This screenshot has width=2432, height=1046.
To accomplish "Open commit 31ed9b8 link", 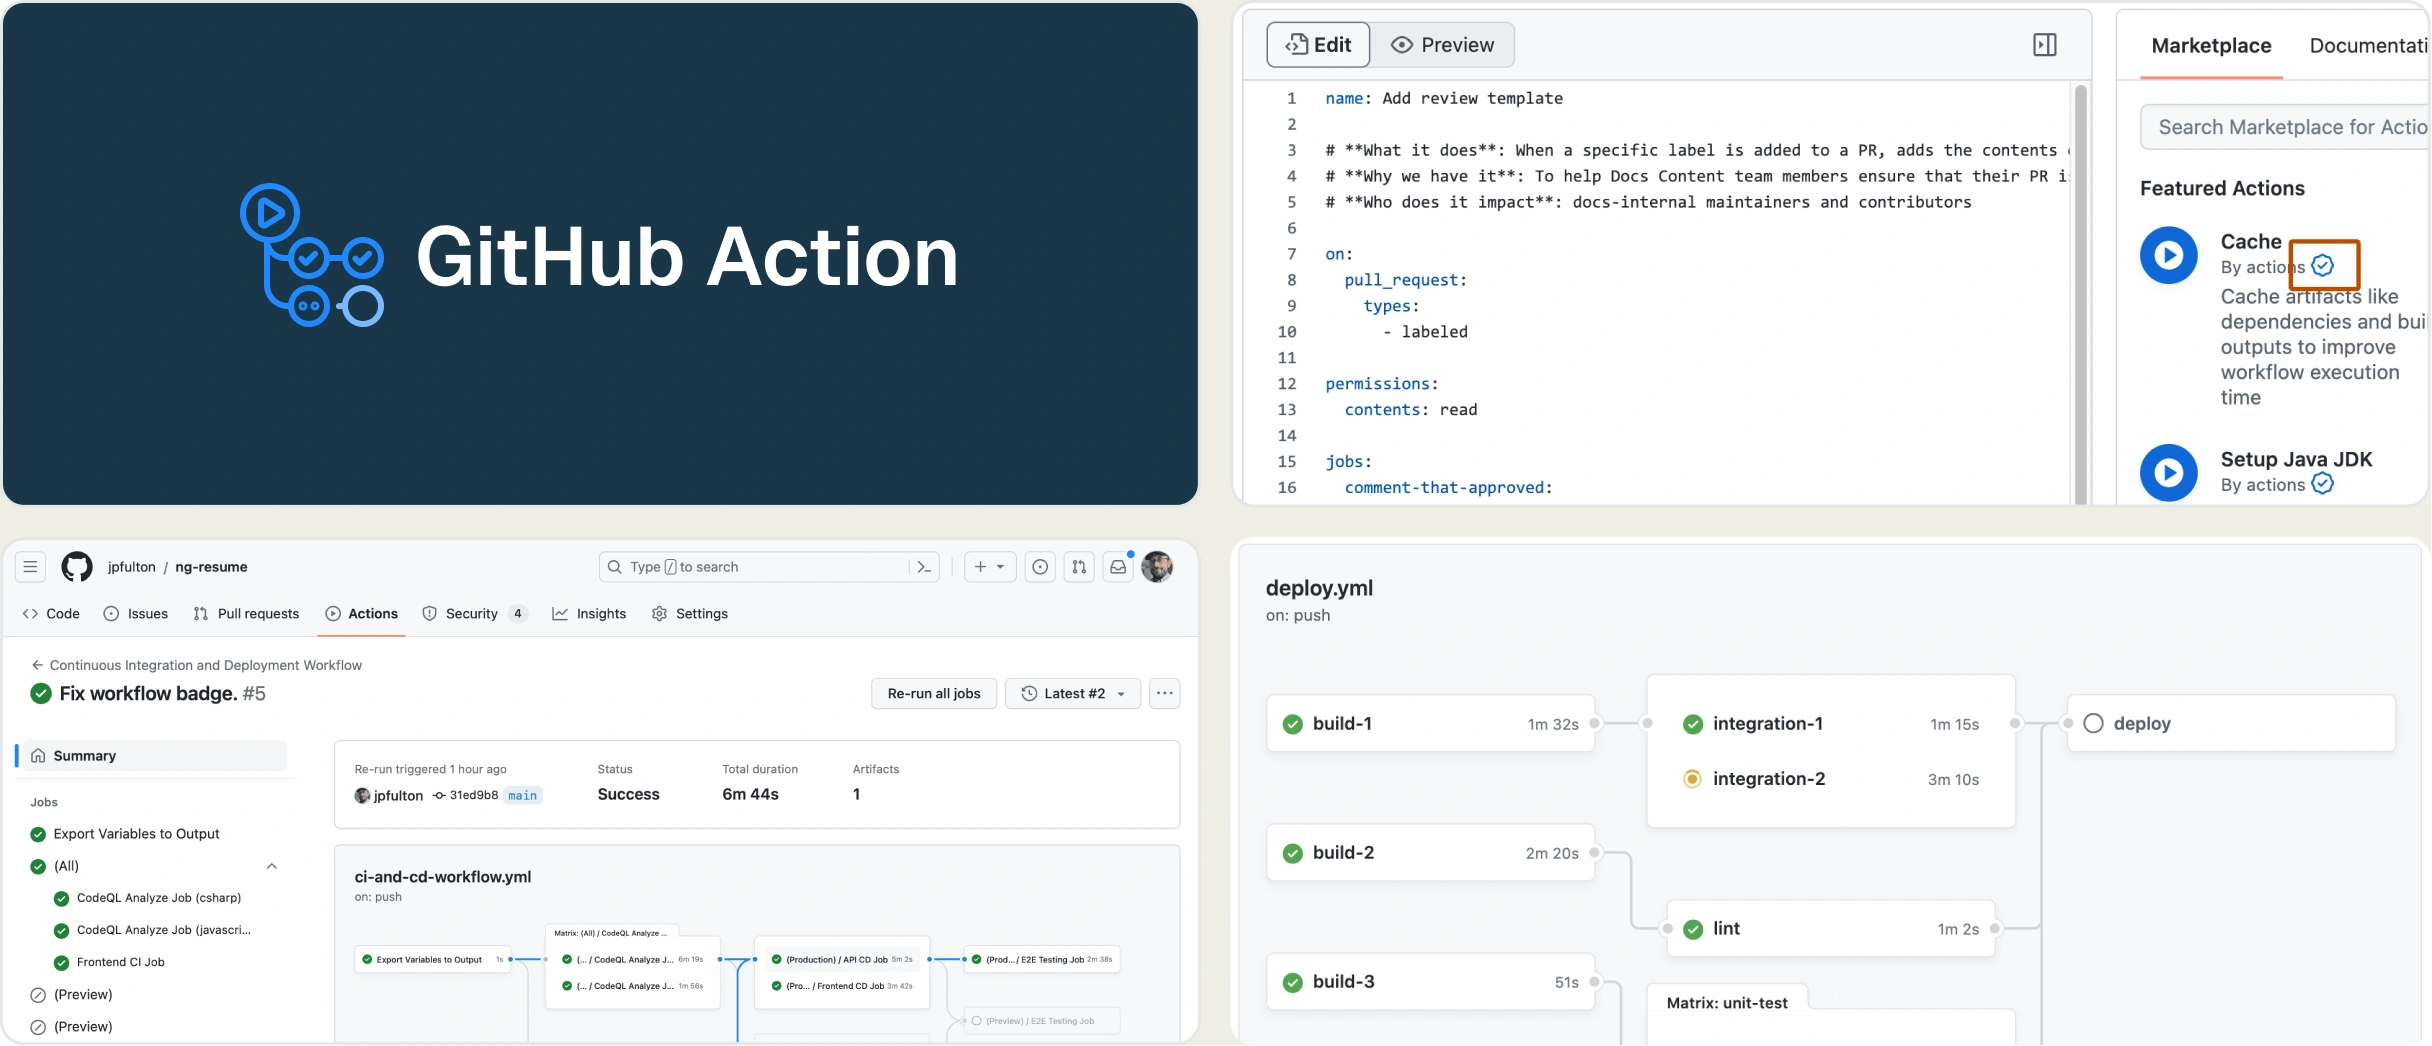I will [474, 795].
